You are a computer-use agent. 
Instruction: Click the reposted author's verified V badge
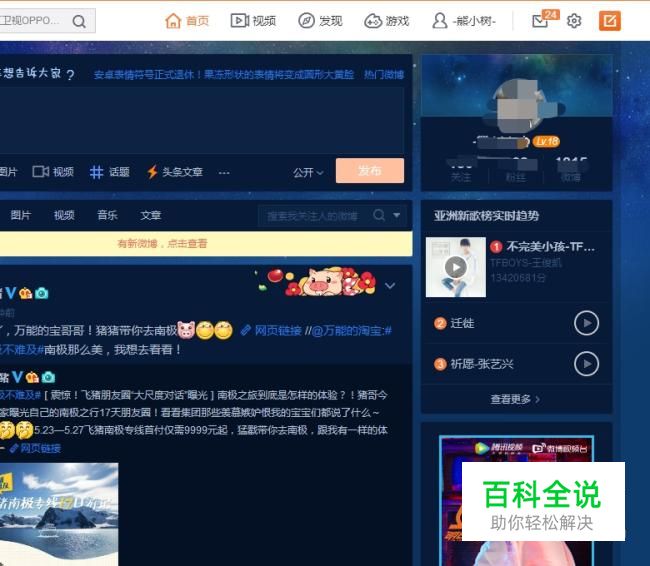17,377
